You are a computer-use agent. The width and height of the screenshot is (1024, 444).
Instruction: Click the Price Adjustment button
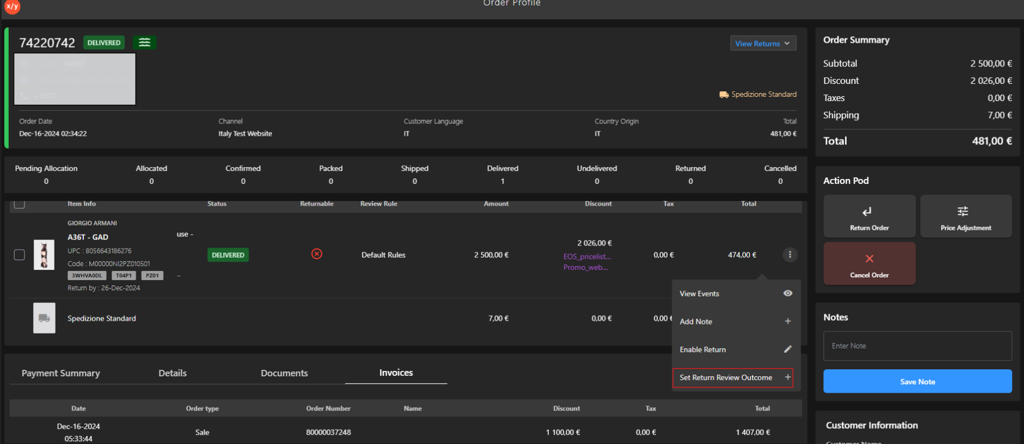point(965,216)
